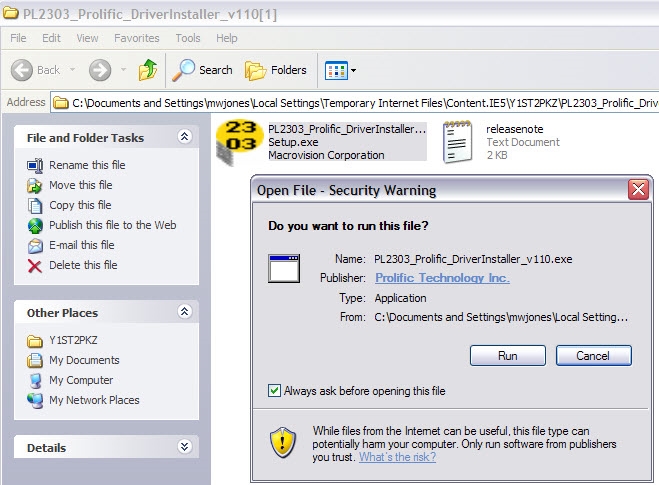Select the PL2303 Setup.exe file icon
This screenshot has height=485, width=659.
241,142
